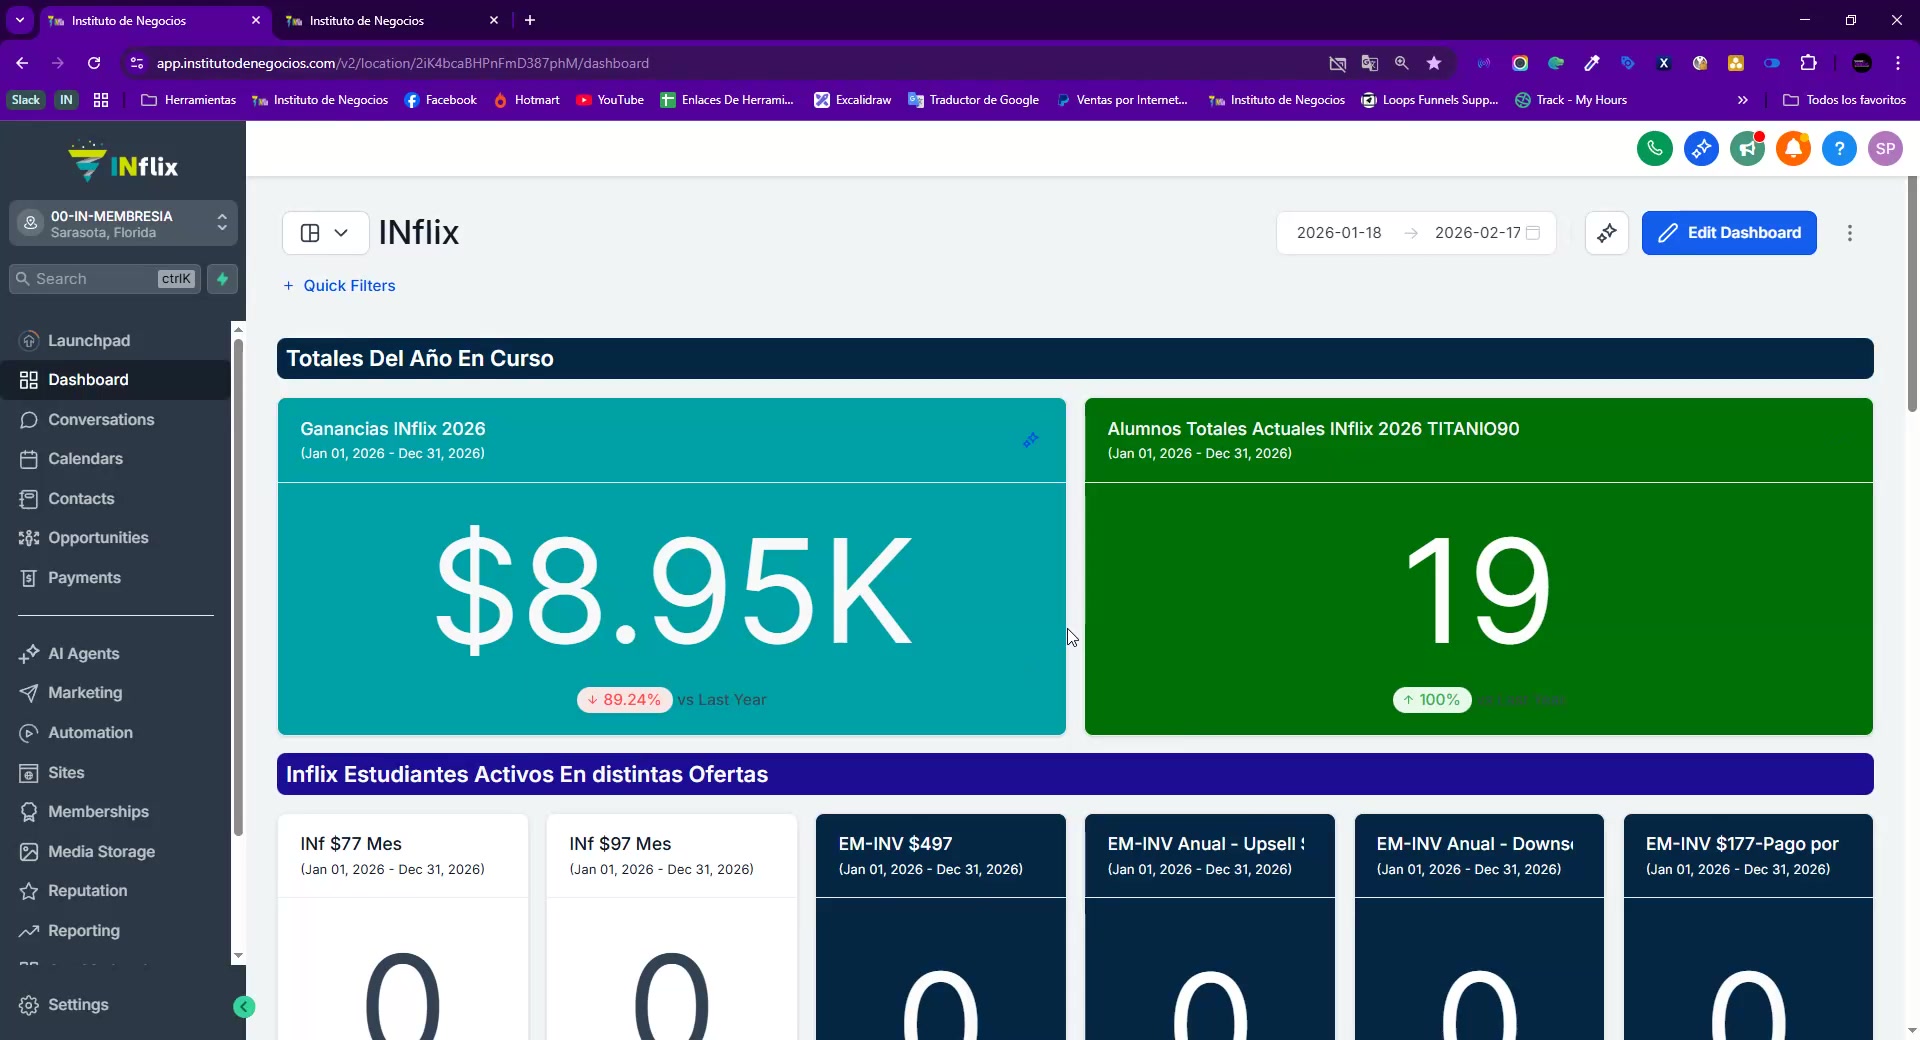The image size is (1920, 1040).
Task: Open the Chrome three-dot menu
Action: [x=1898, y=63]
